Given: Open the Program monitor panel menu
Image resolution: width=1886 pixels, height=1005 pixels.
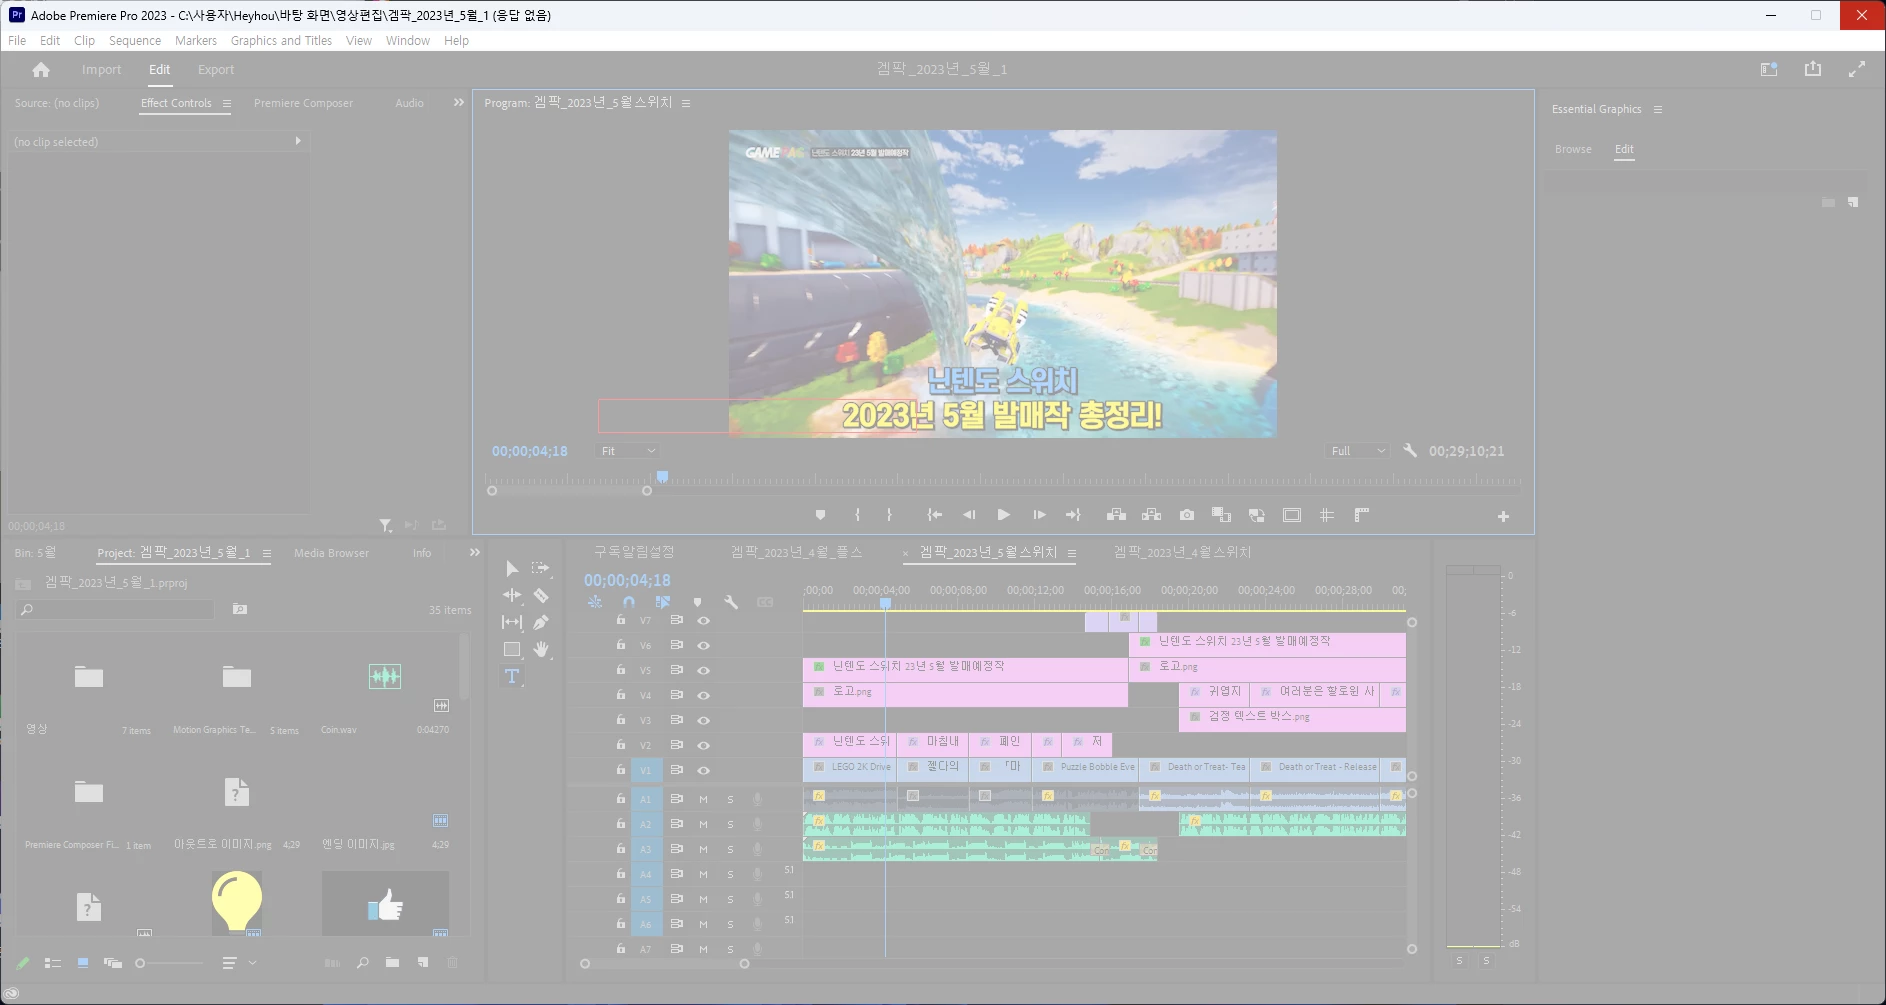Looking at the screenshot, I should coord(686,103).
